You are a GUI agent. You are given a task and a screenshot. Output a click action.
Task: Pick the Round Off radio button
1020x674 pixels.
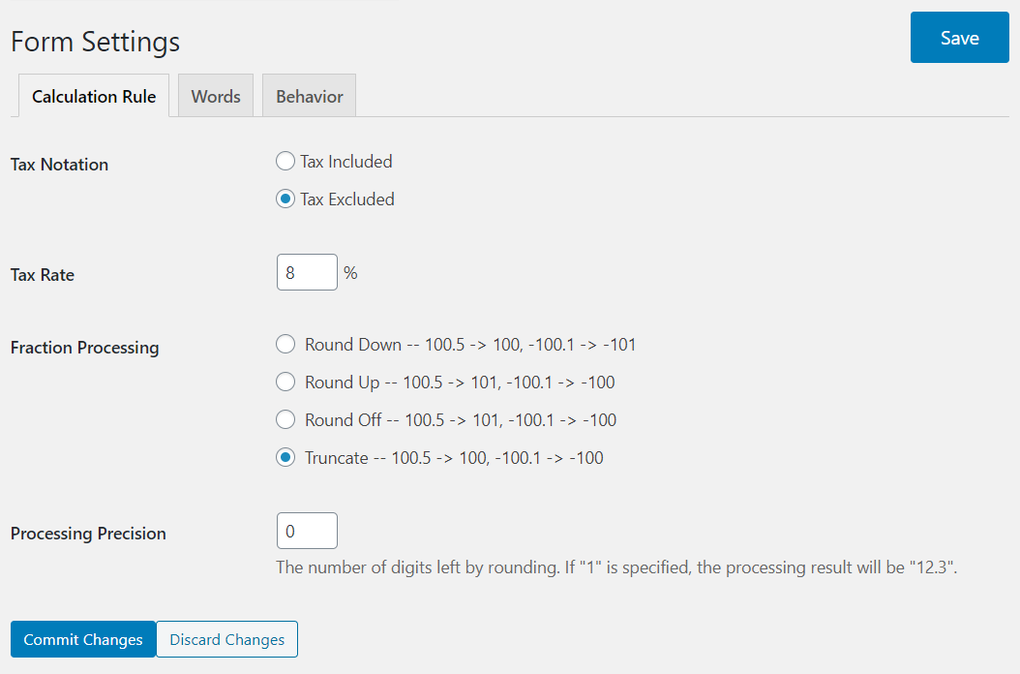[x=286, y=420]
